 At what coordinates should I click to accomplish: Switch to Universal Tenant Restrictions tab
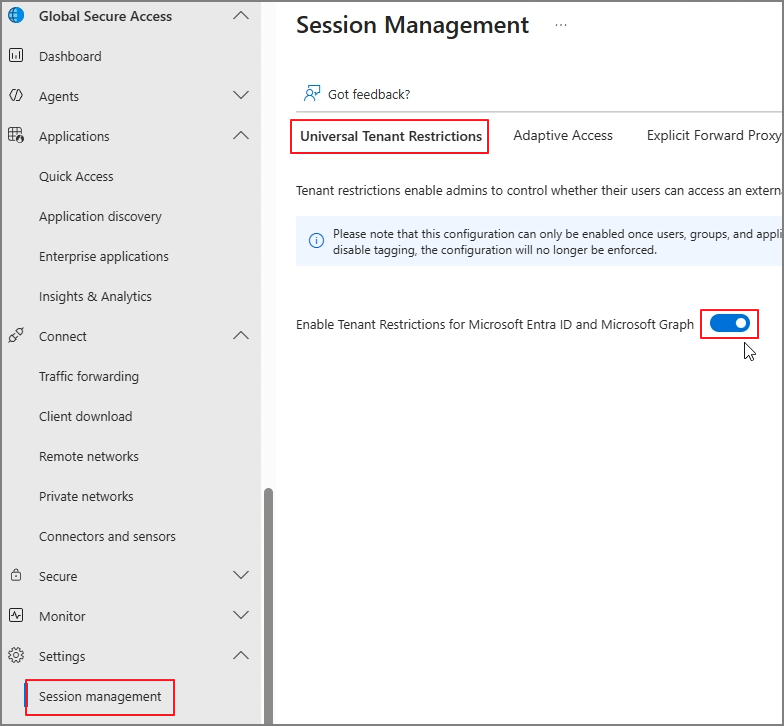390,136
